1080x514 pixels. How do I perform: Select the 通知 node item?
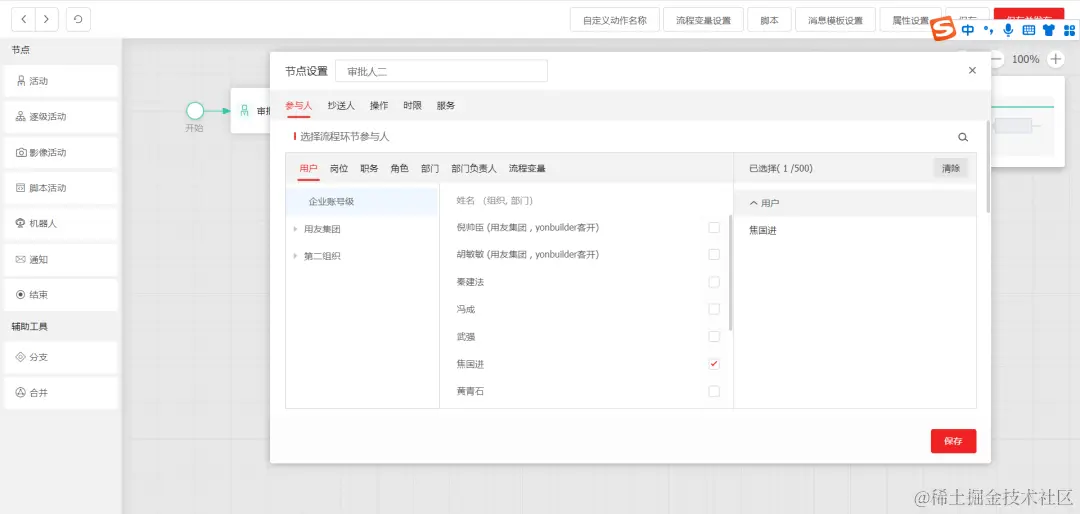click(61, 260)
